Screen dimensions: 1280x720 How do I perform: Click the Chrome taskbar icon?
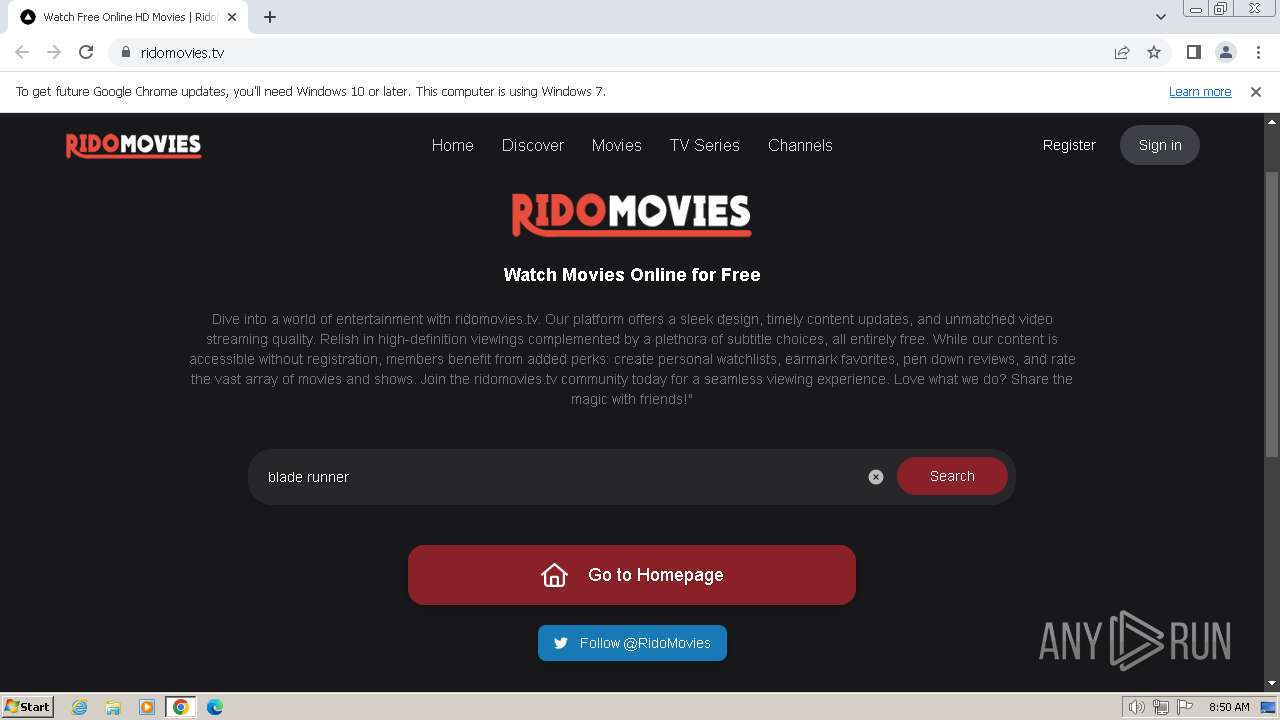(181, 707)
